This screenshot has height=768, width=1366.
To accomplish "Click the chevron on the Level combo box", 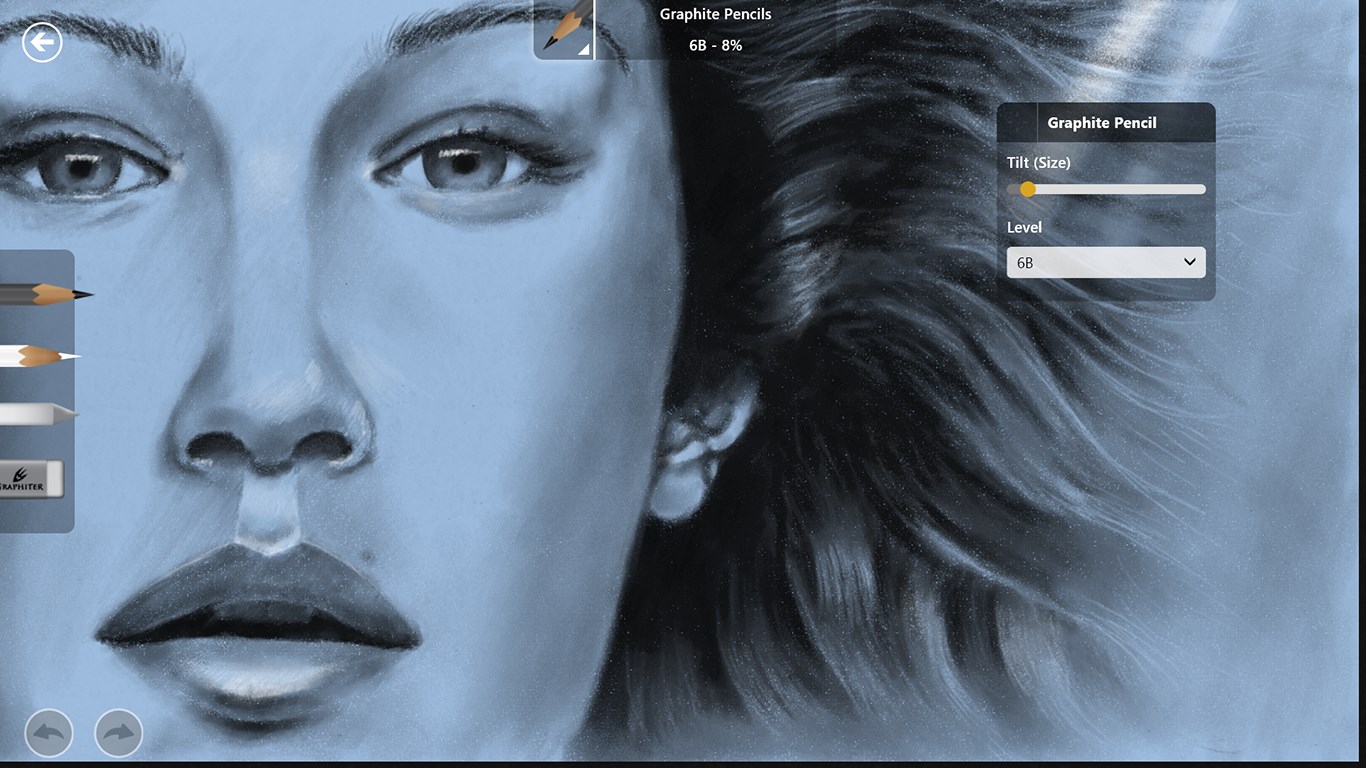I will click(x=1190, y=262).
